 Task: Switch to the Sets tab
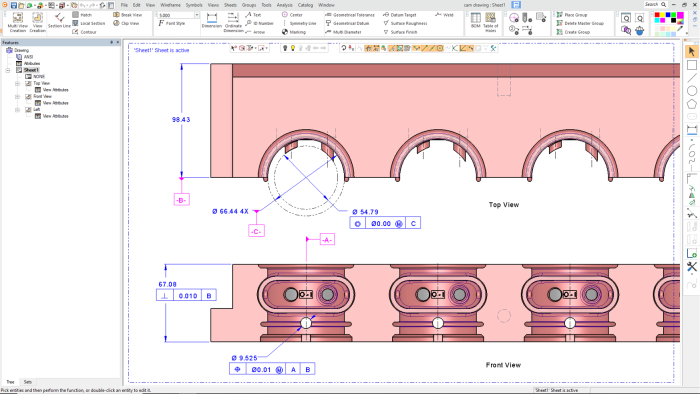click(28, 382)
